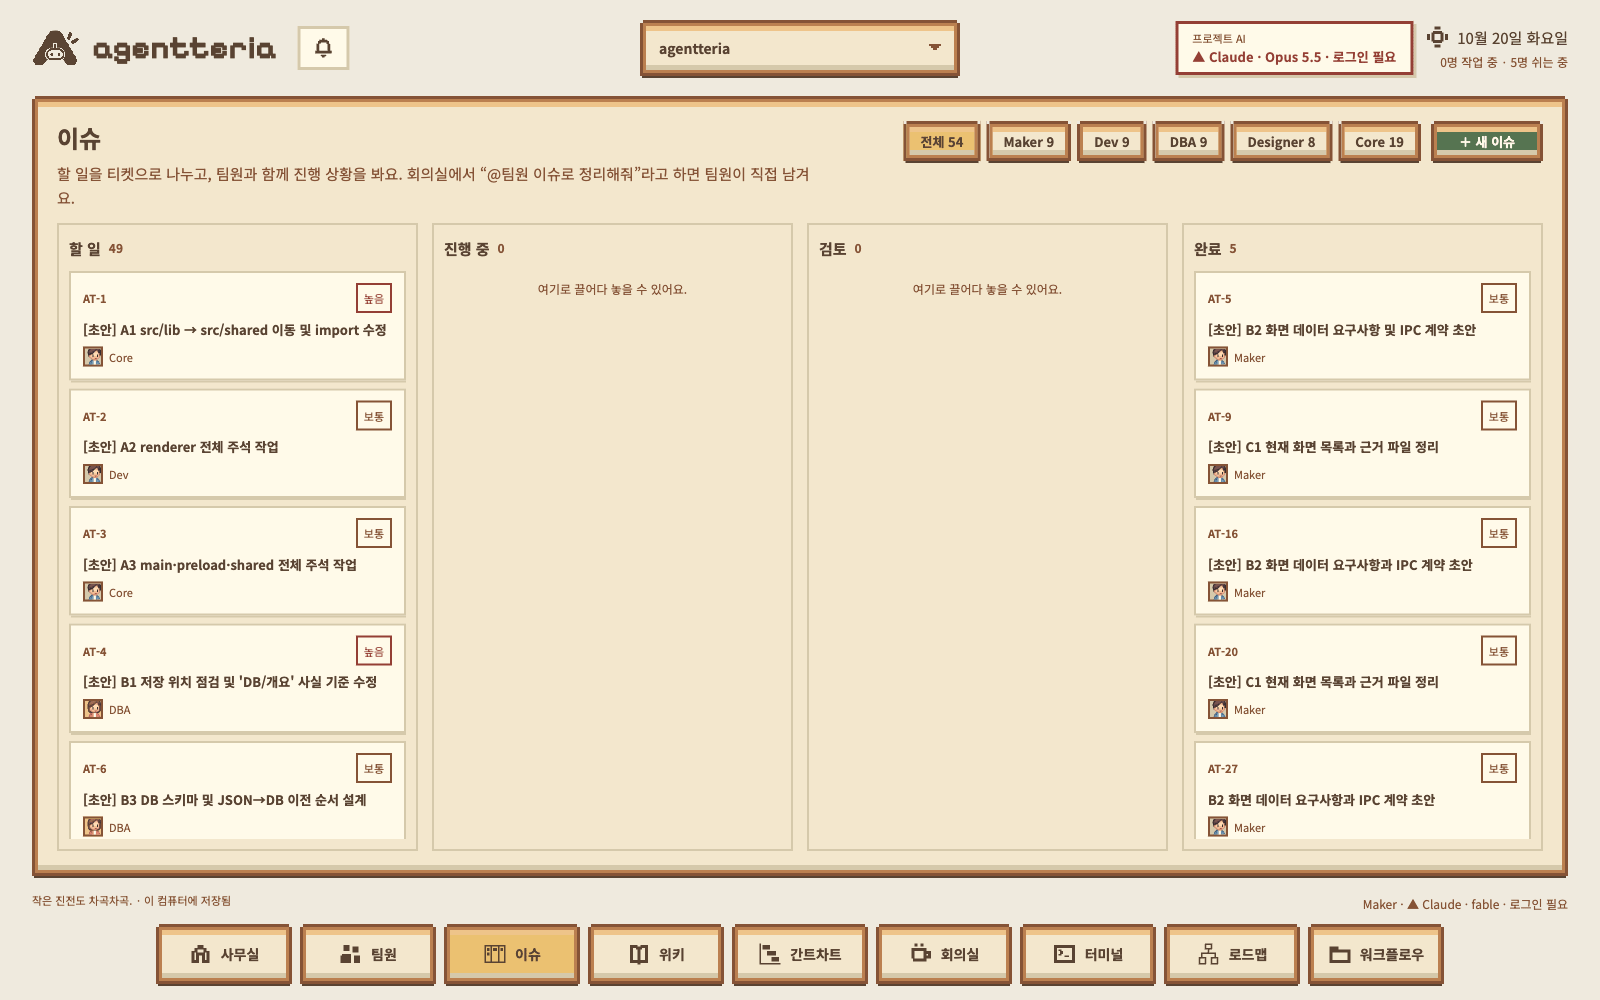The image size is (1600, 1000).
Task: Open AT-4 저장 위치 점검 card
Action: click(x=237, y=678)
